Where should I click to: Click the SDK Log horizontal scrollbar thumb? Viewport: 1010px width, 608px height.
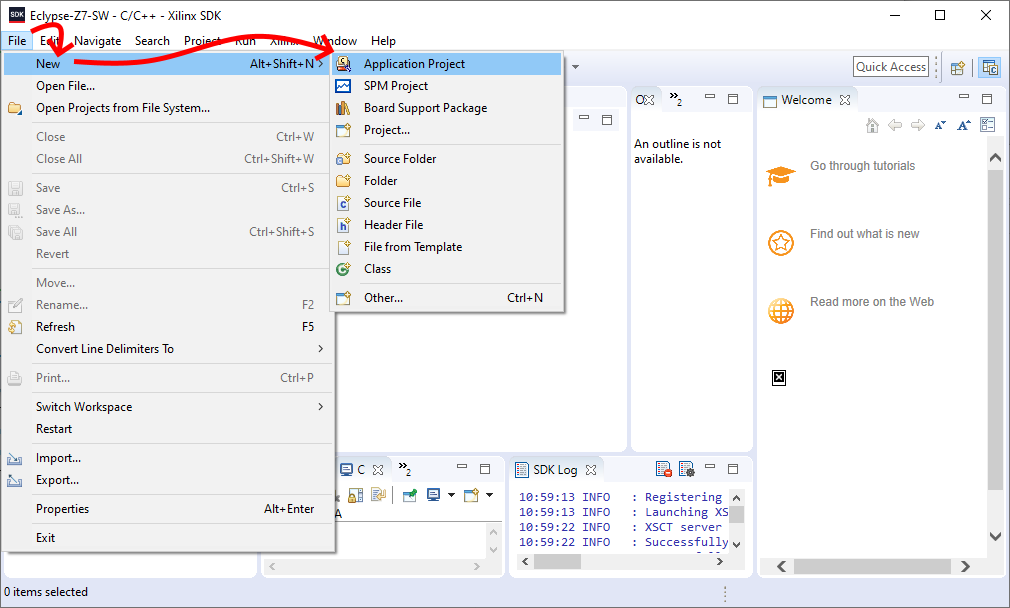pos(557,562)
